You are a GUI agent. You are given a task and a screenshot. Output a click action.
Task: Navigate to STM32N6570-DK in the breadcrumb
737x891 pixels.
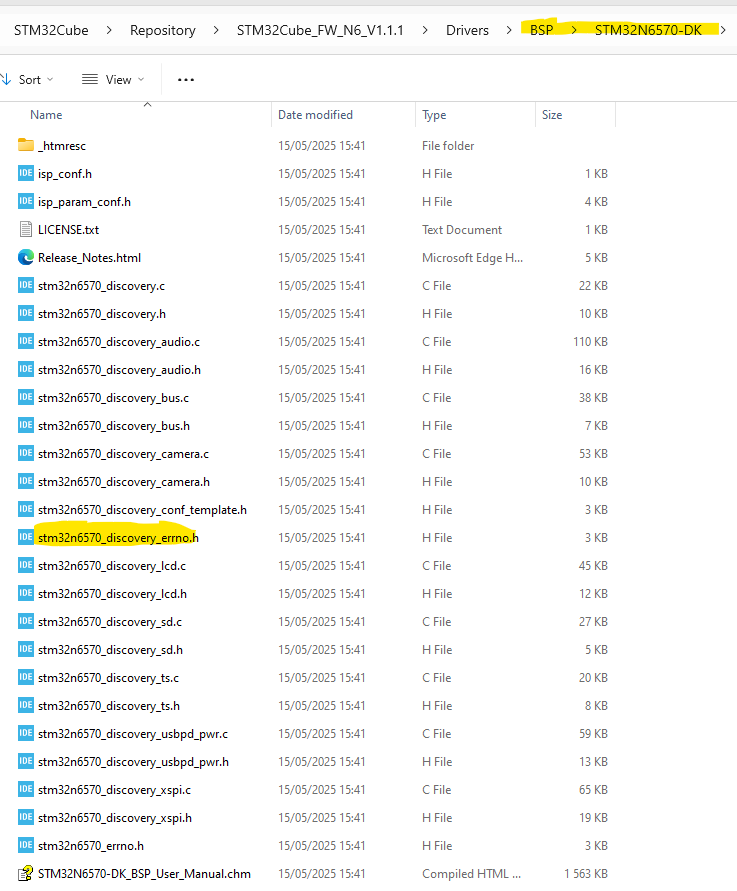[x=648, y=30]
